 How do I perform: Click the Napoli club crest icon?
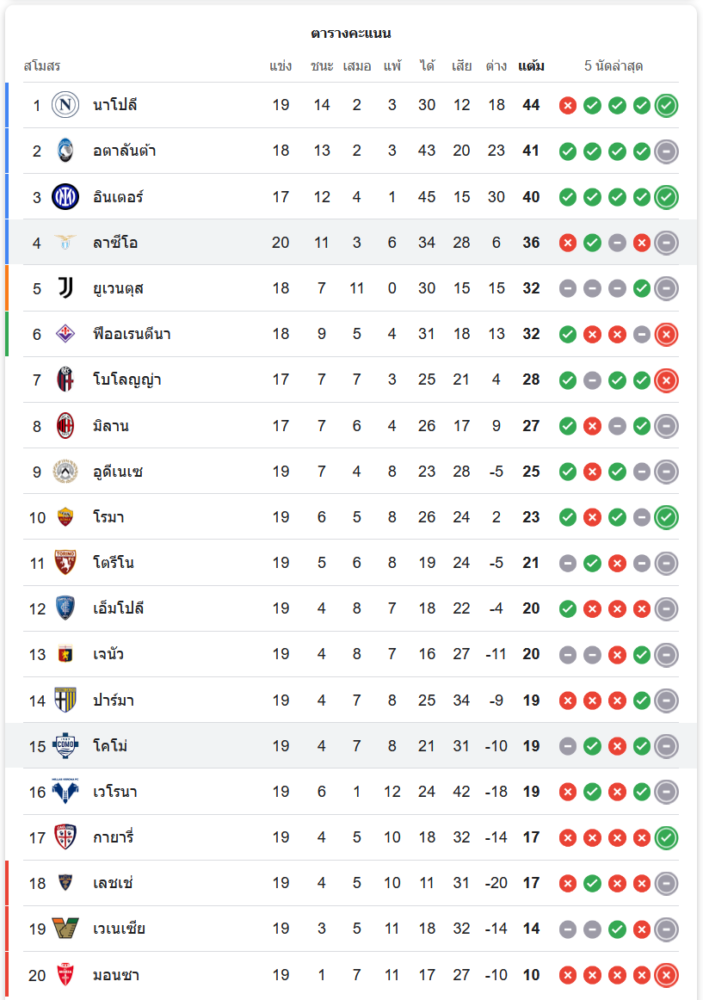click(x=65, y=105)
